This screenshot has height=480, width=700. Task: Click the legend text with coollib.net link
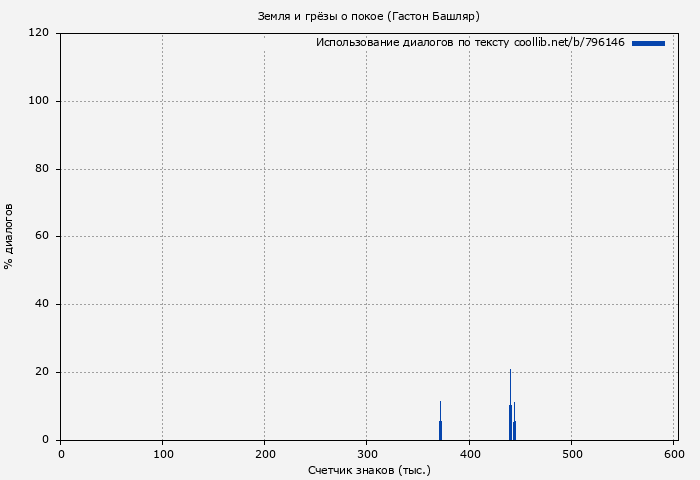coord(470,43)
